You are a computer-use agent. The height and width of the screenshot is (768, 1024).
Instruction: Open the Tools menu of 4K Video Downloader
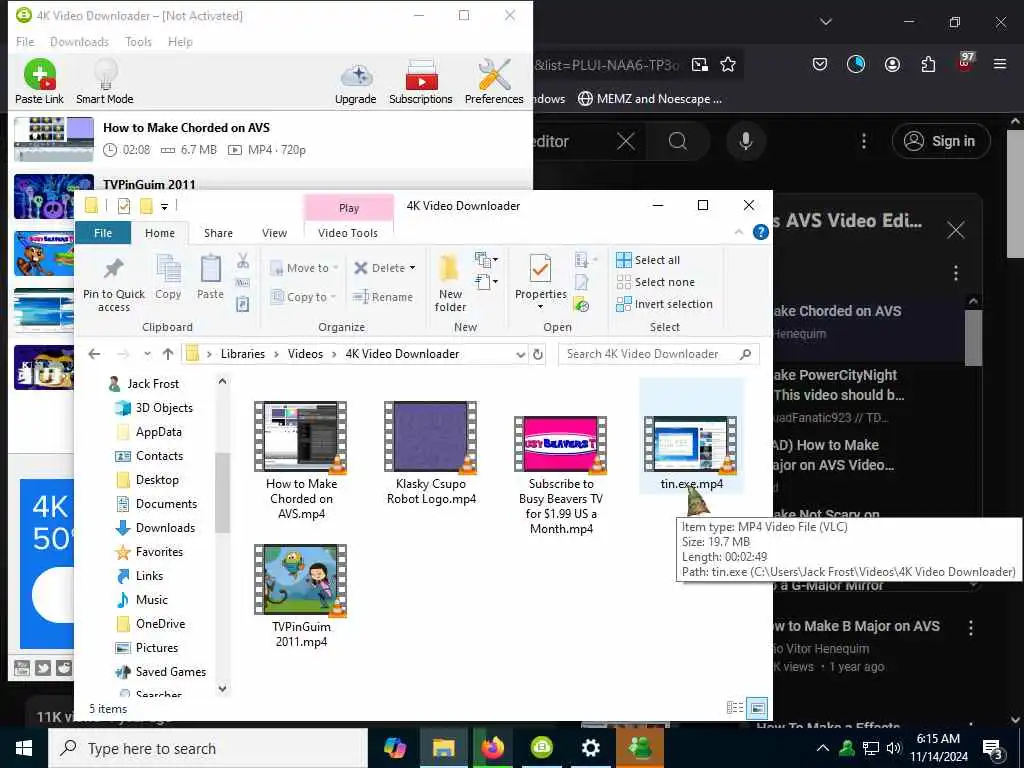[138, 42]
